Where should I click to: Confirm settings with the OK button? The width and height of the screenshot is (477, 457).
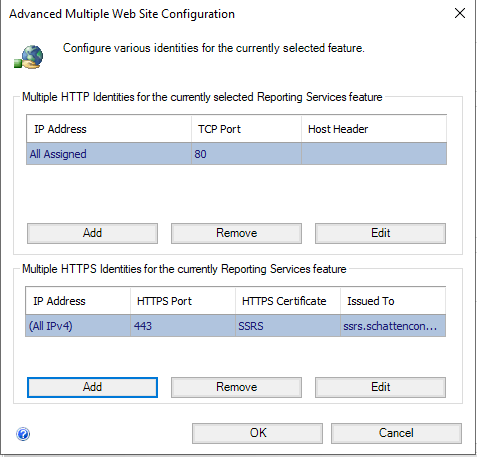[257, 433]
